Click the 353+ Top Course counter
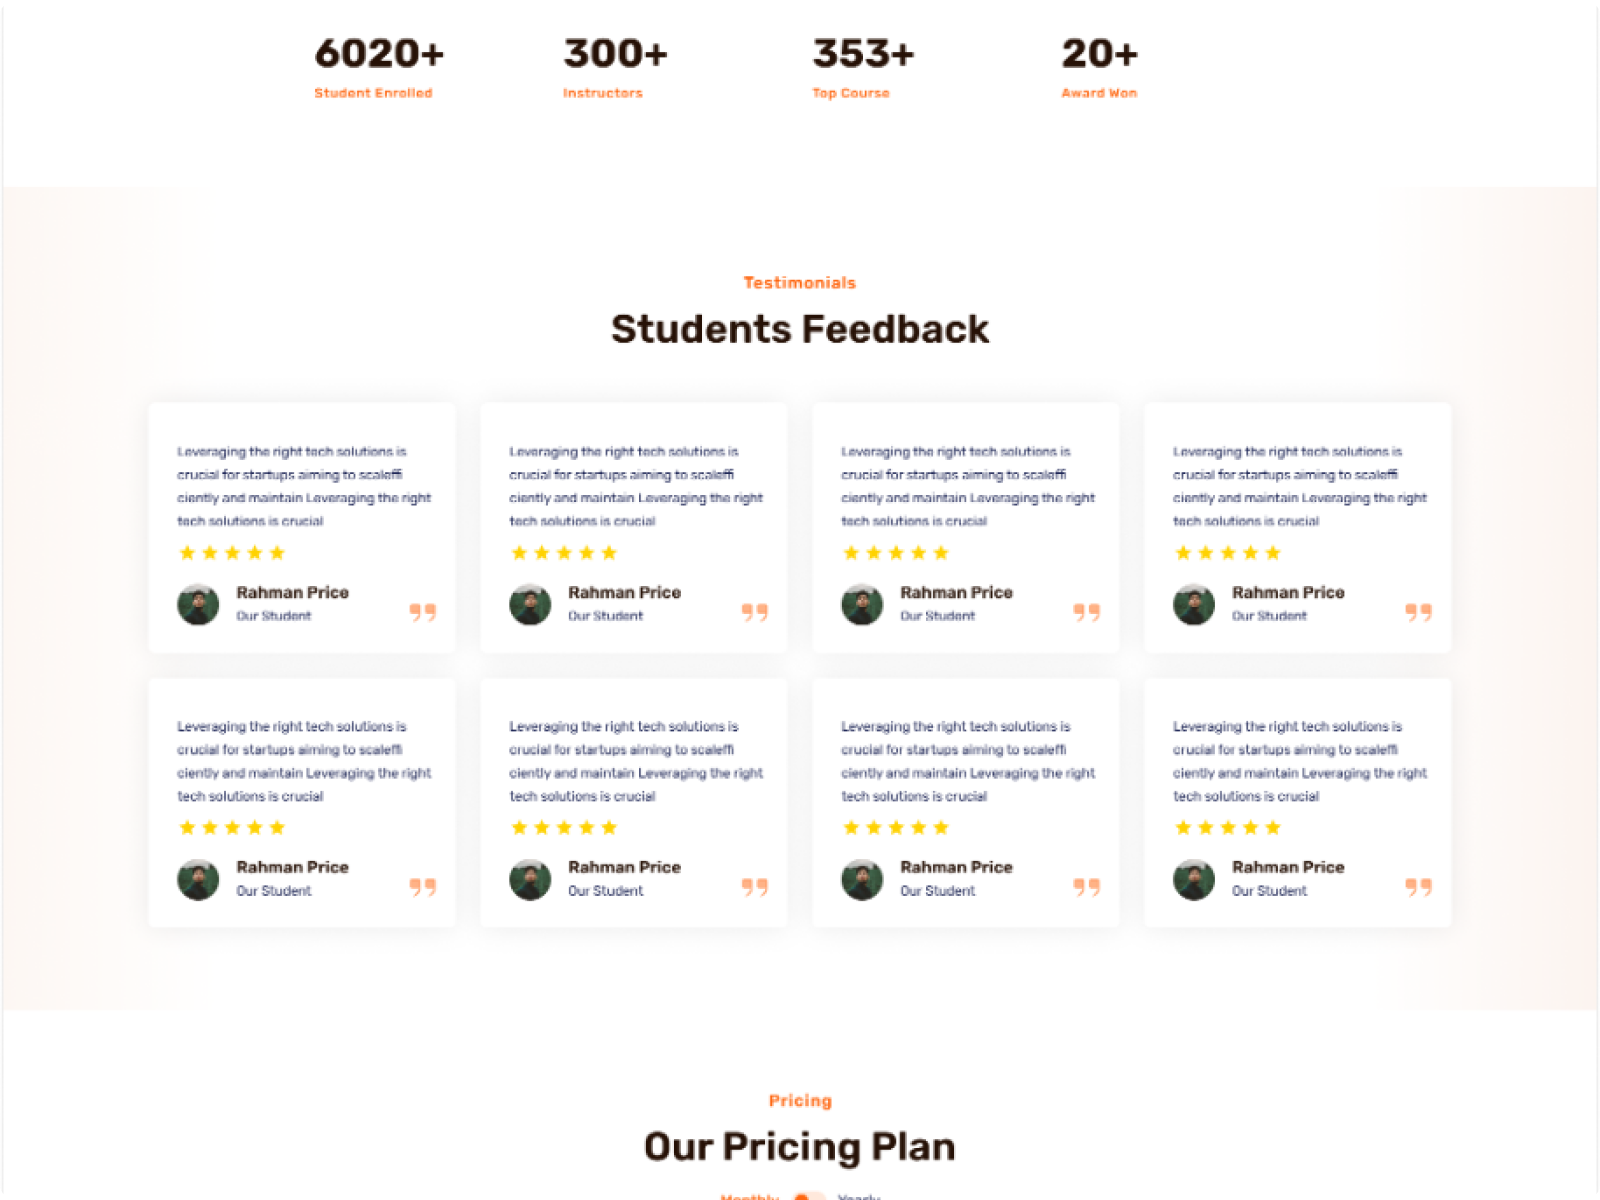The image size is (1600, 1200). (x=863, y=54)
